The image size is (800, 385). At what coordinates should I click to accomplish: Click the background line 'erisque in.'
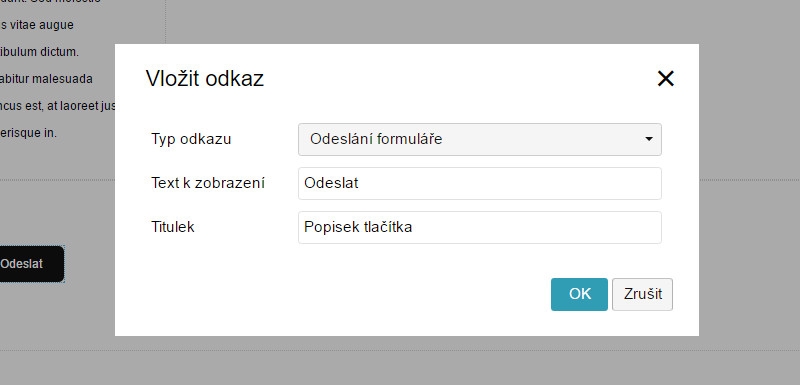[x=28, y=133]
